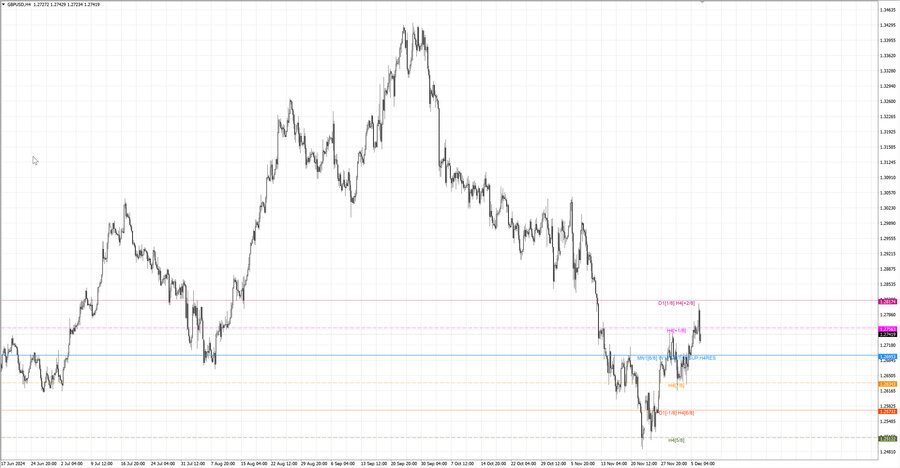900x468 pixels.
Task: Click the black current price tag 1.27419
Action: 888,334
